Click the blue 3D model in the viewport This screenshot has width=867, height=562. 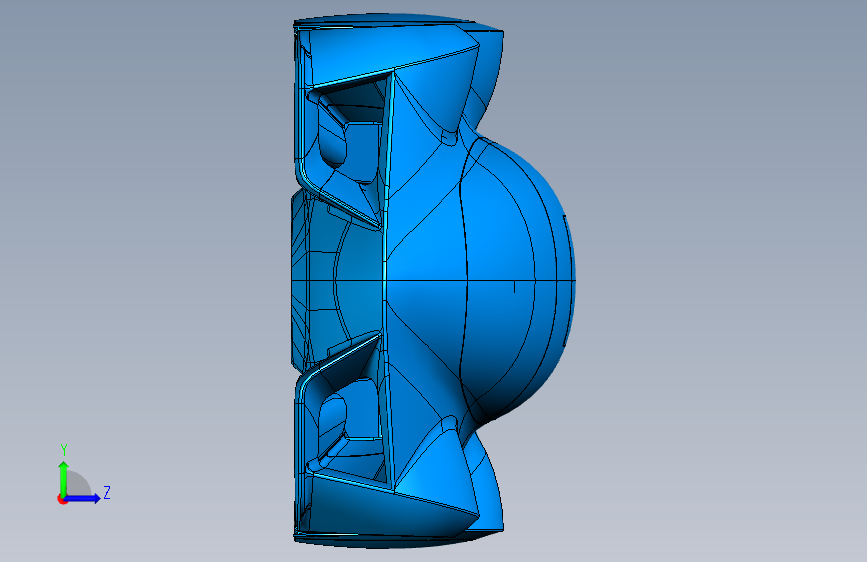[434, 281]
